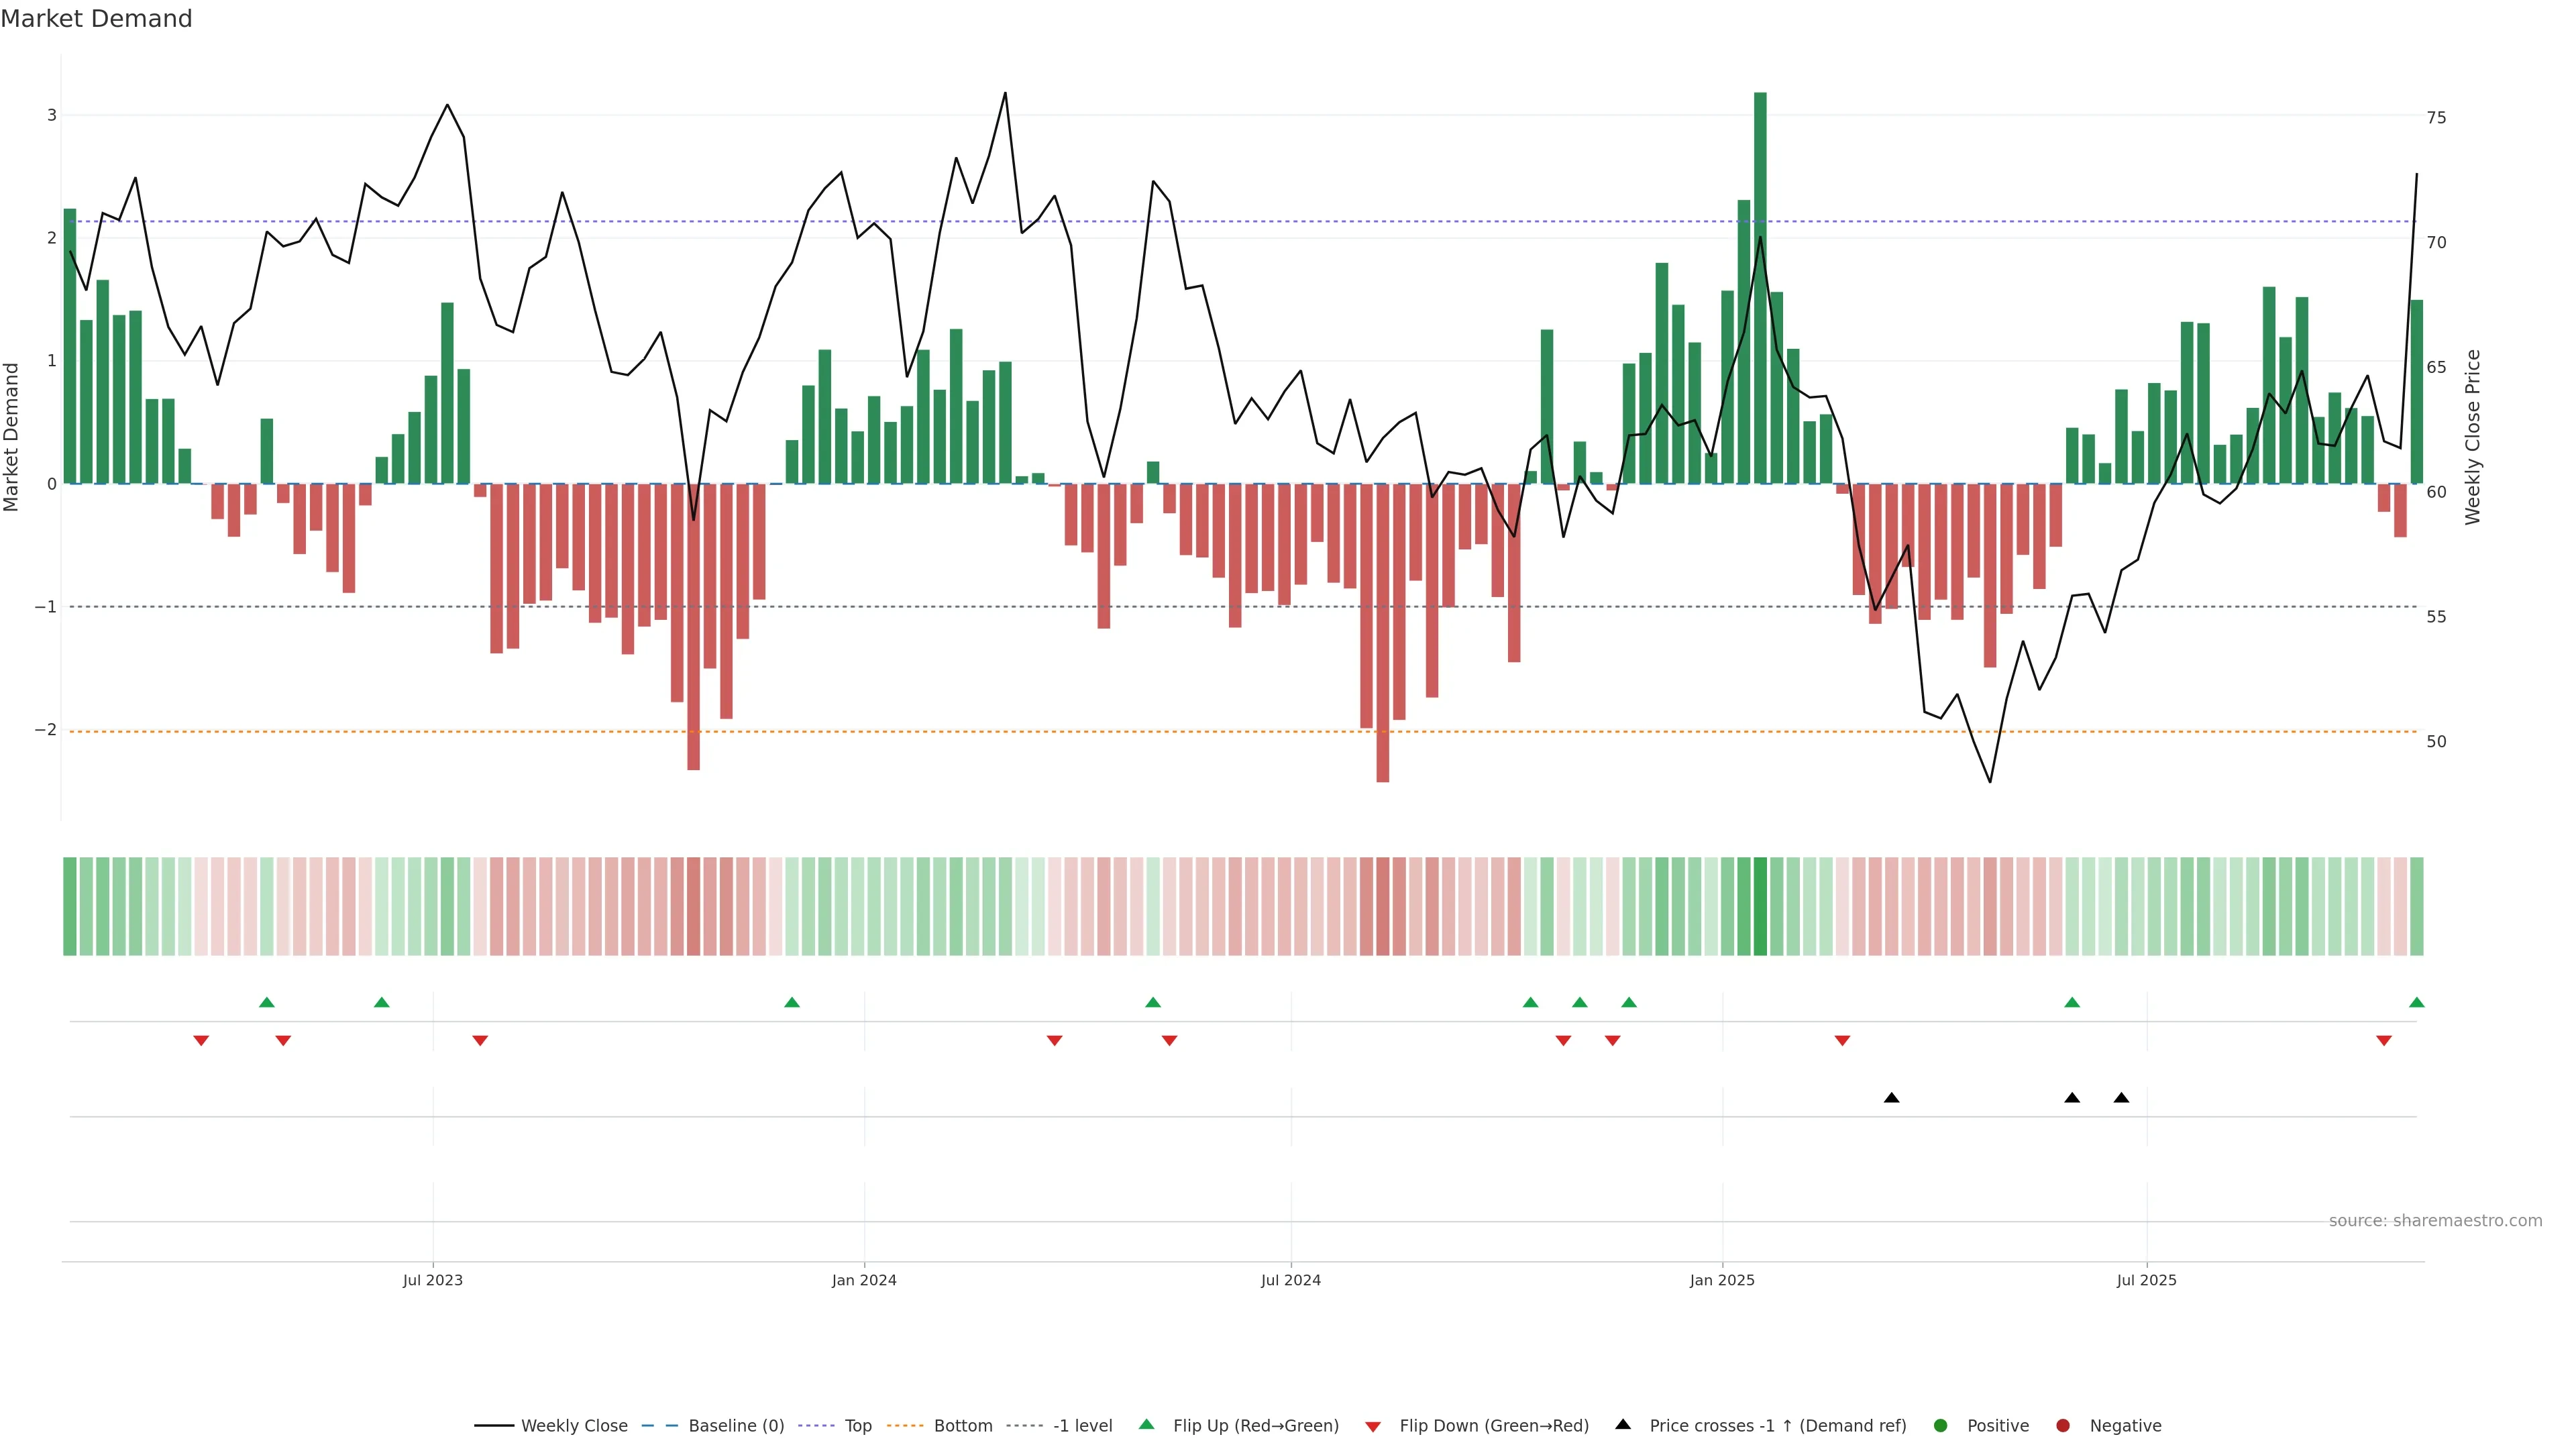Click the Market Demand chart title

[96, 19]
